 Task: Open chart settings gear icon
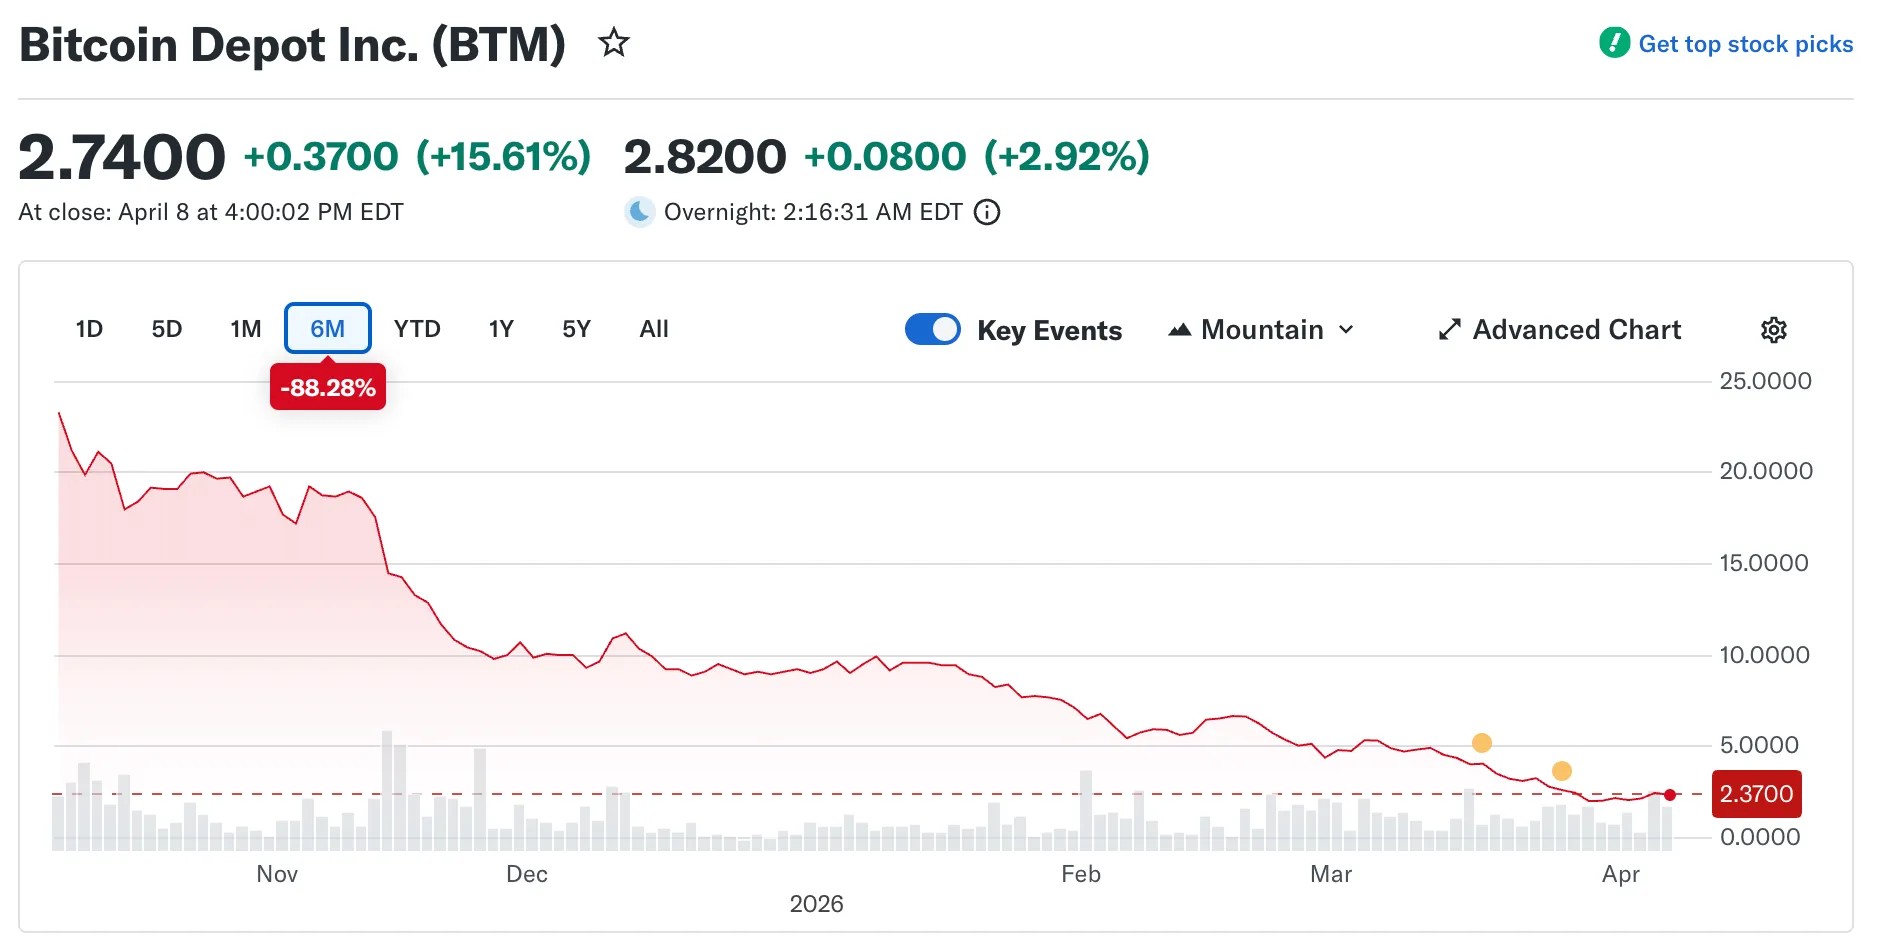coord(1773,330)
